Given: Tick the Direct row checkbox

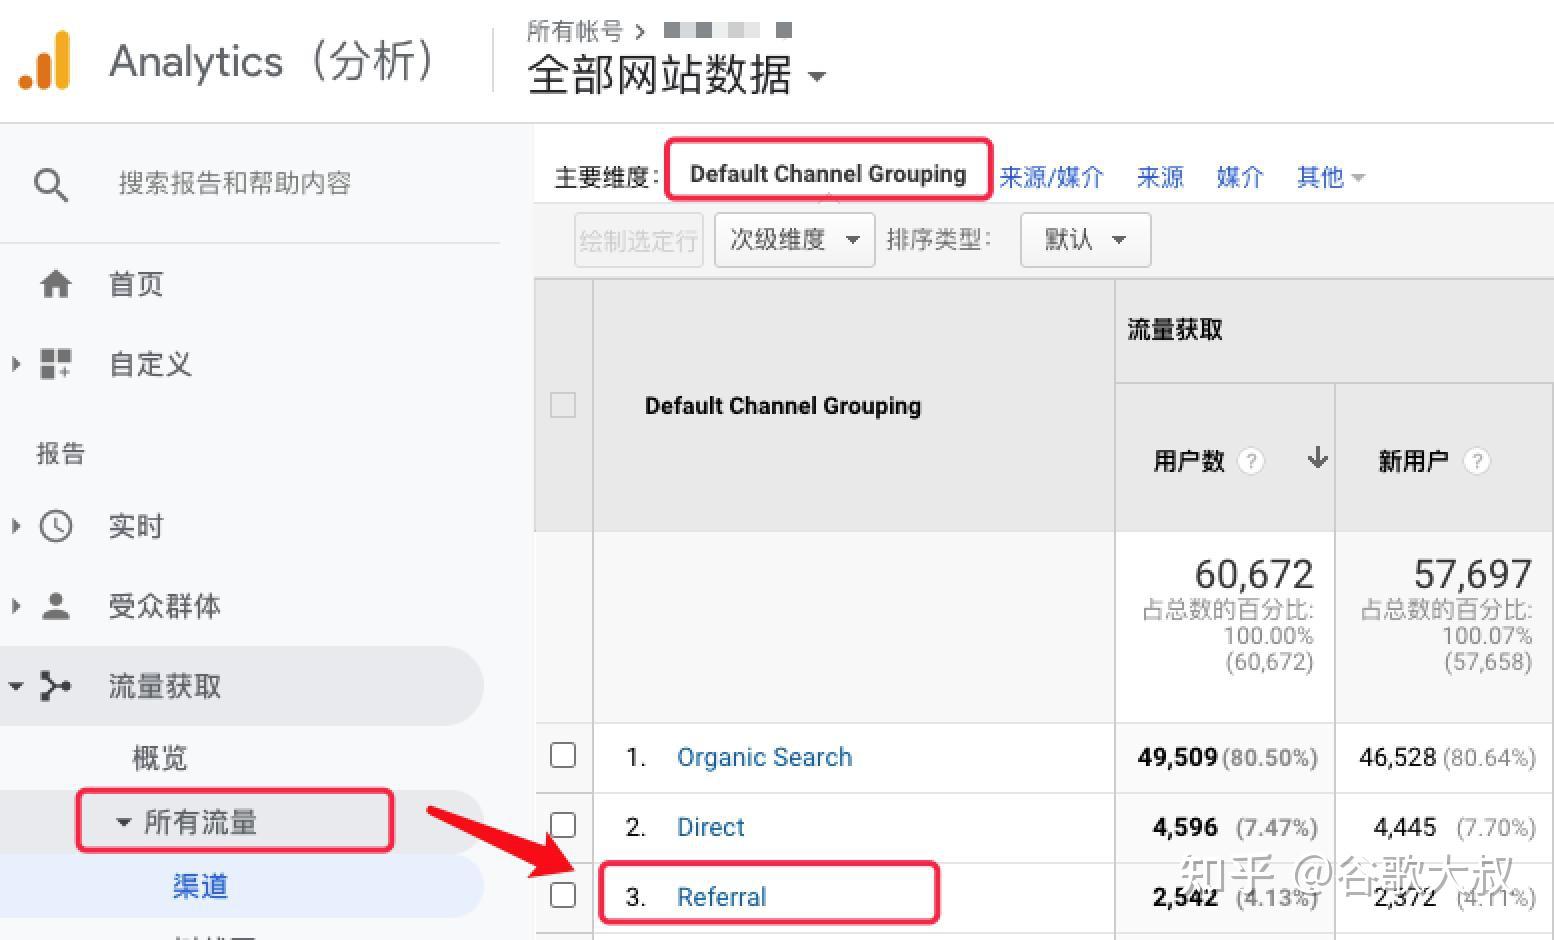Looking at the screenshot, I should pyautogui.click(x=563, y=825).
